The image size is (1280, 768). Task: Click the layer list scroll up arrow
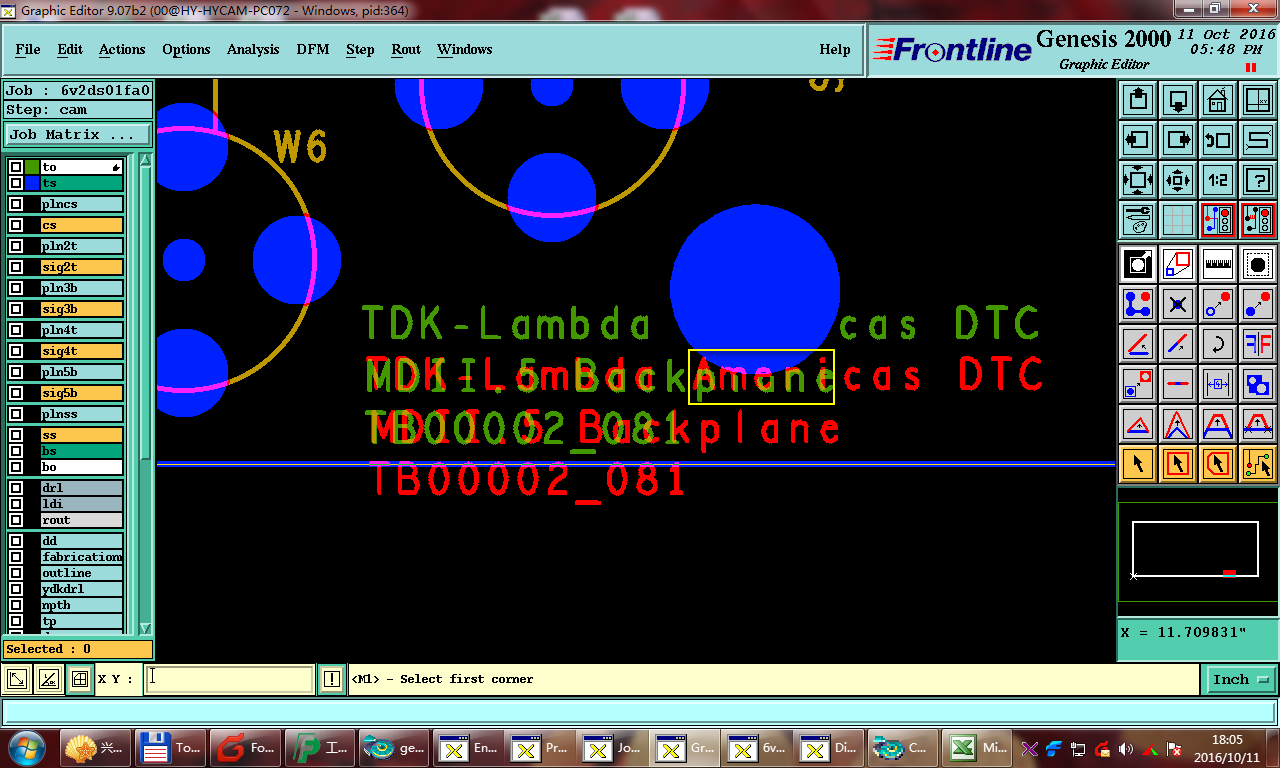click(145, 160)
